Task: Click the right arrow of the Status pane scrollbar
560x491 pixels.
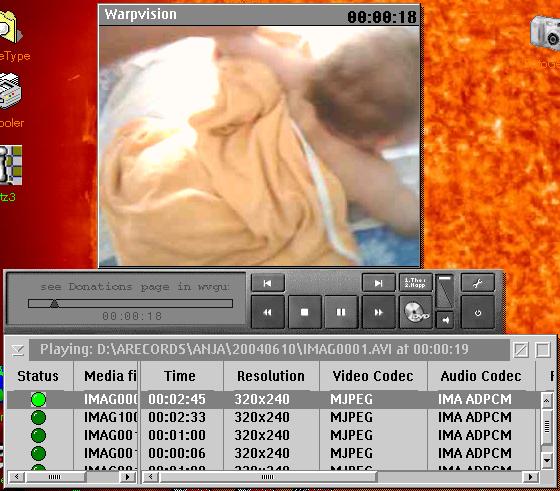Action: [x=128, y=477]
